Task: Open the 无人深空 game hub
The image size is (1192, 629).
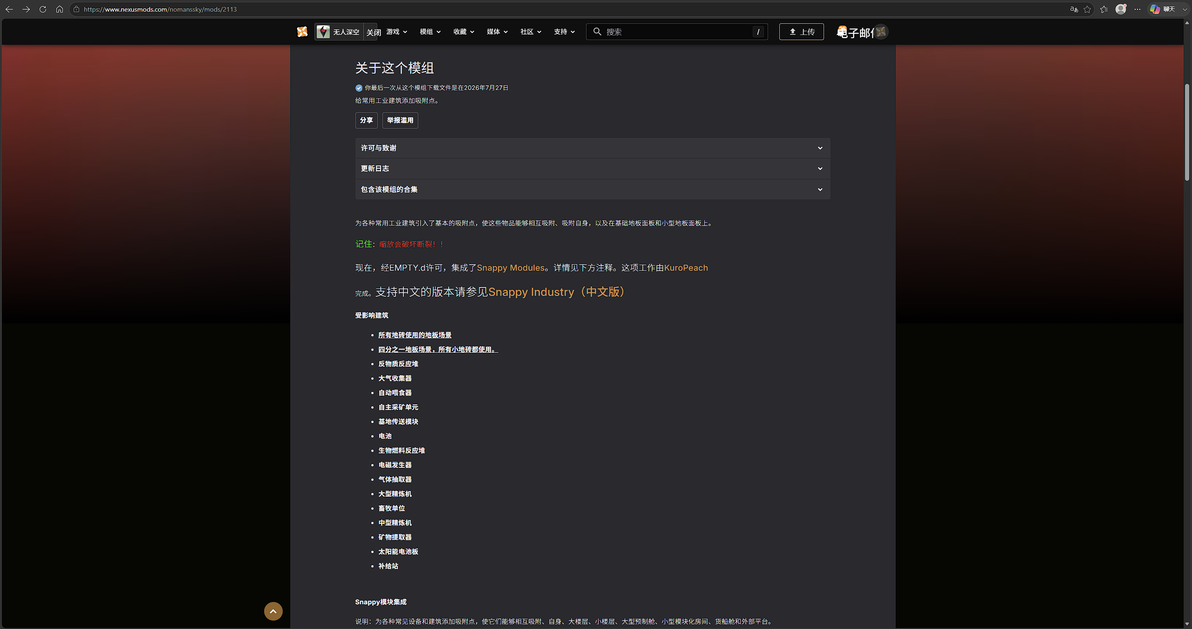Action: coord(338,32)
